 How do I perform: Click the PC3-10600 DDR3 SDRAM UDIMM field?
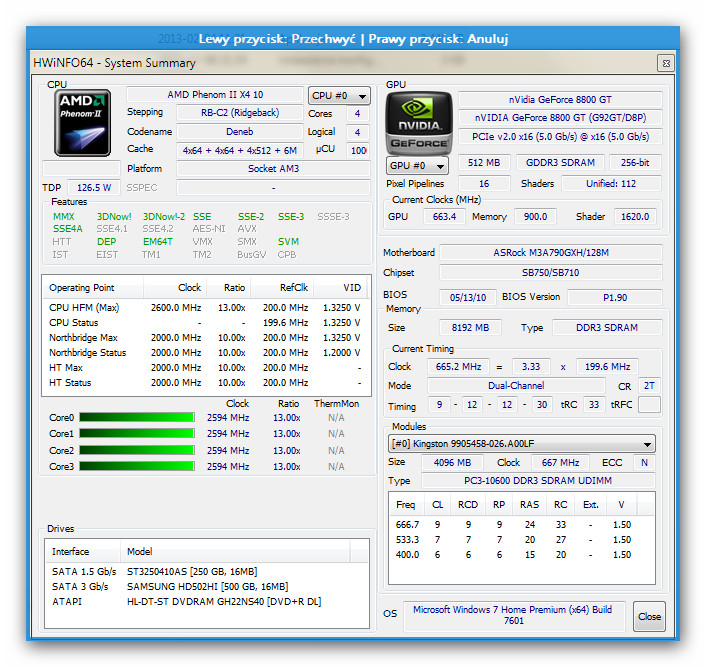tap(538, 481)
